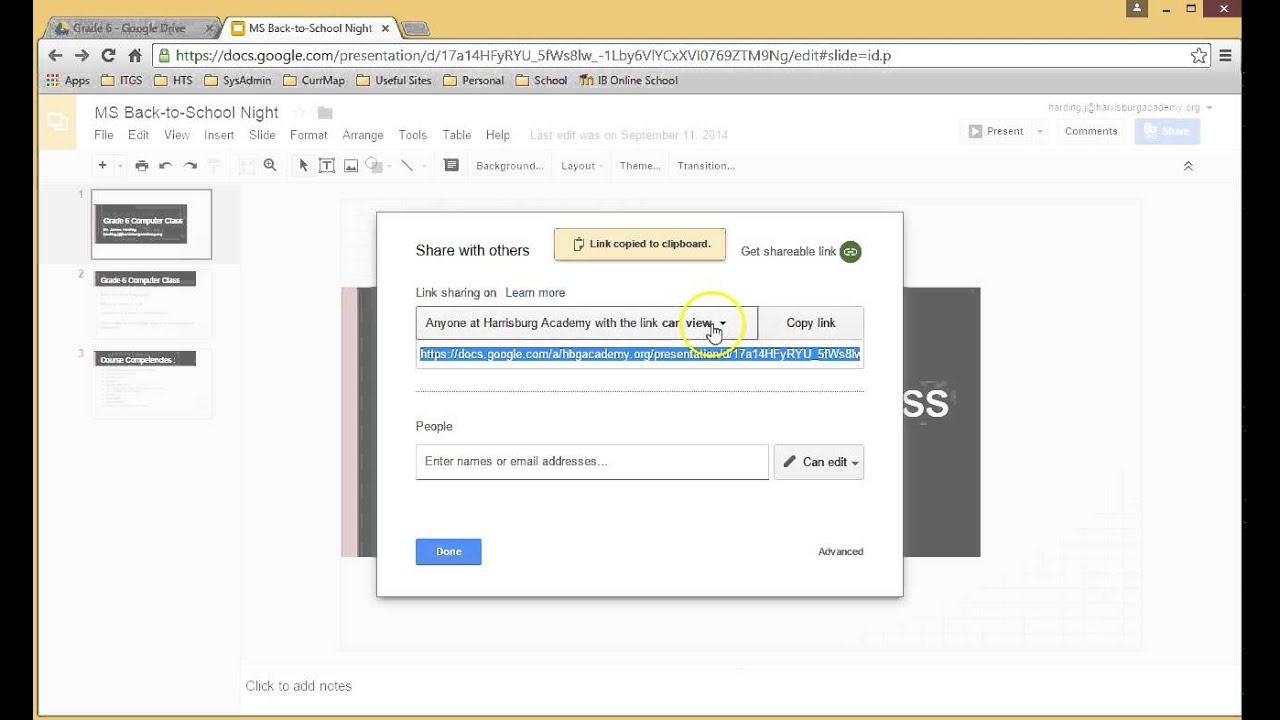1280x720 pixels.
Task: Open the Theme... toolbar option
Action: 640,166
